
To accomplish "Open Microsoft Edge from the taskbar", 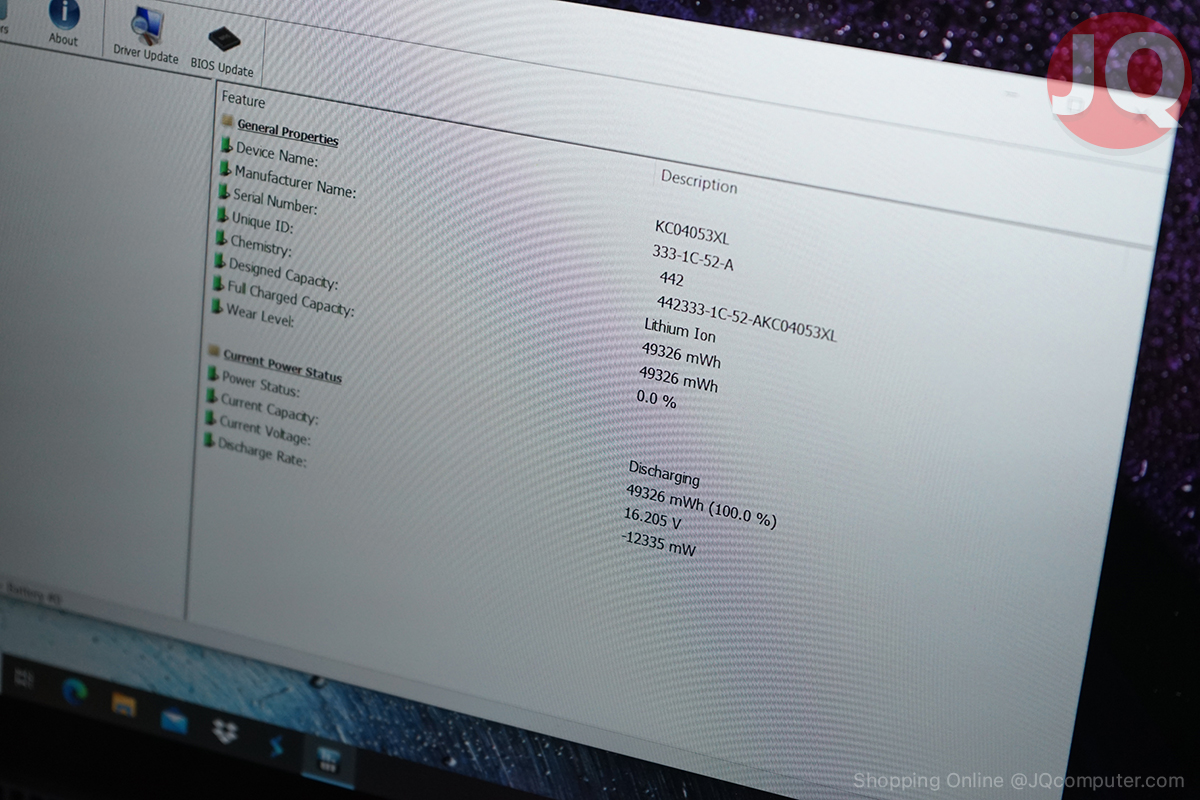I will (x=74, y=691).
